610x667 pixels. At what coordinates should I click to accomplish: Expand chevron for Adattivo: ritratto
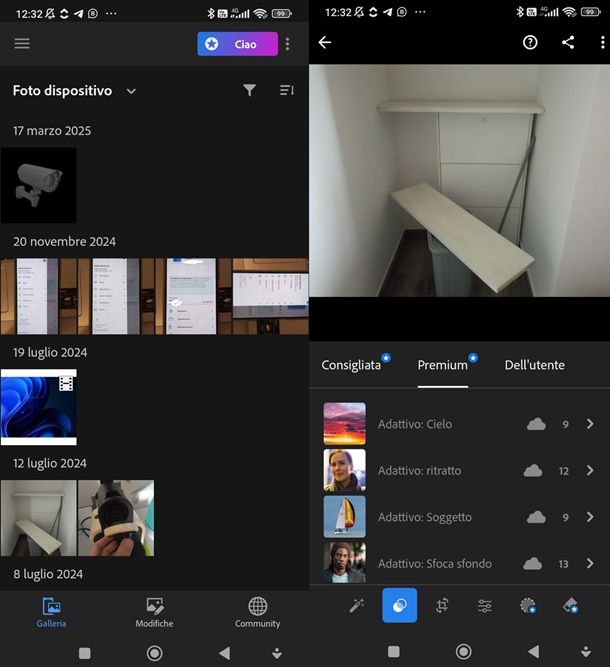coord(590,470)
